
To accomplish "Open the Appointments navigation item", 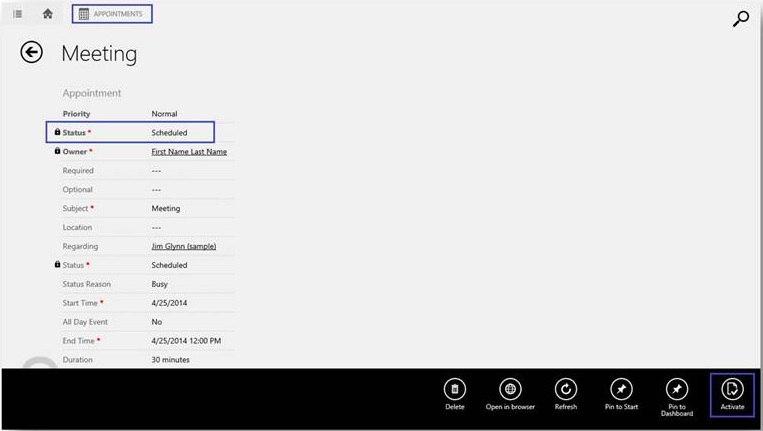I will coord(112,14).
